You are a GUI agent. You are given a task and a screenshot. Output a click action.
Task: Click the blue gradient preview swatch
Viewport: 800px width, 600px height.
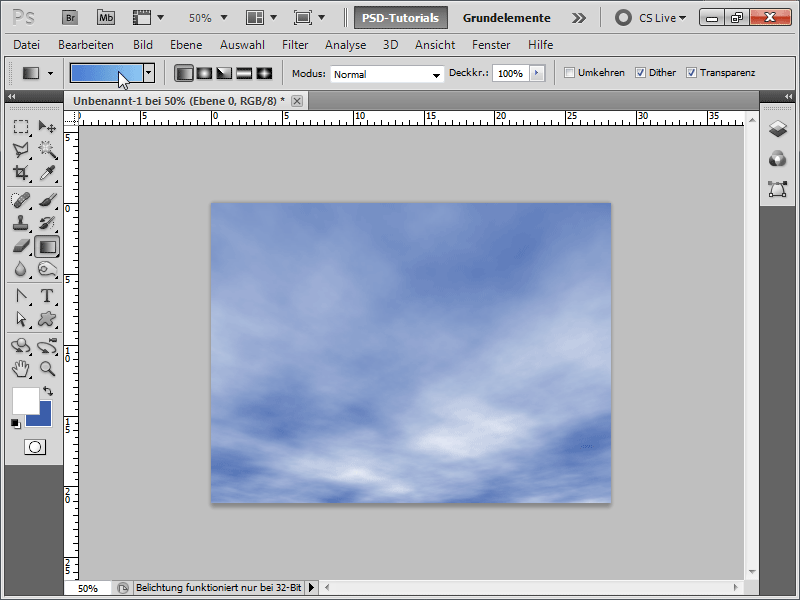tap(107, 73)
